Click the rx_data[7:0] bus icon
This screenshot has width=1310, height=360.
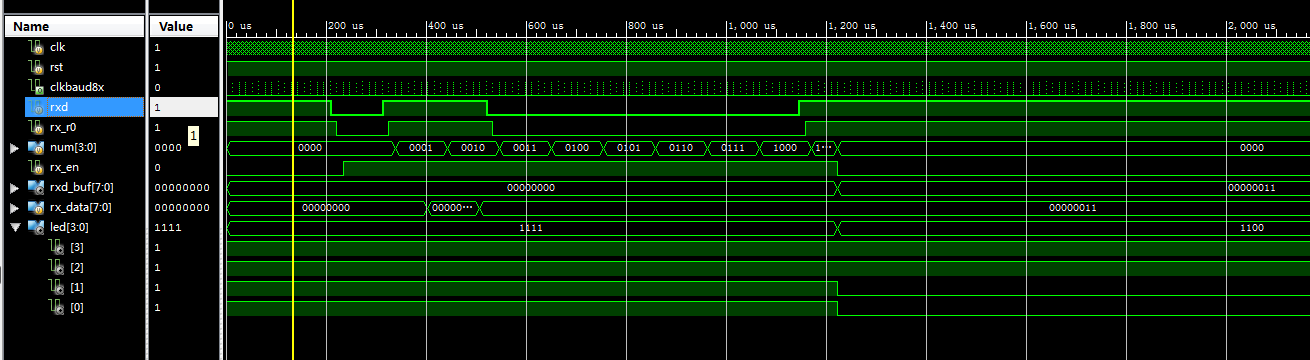37,207
